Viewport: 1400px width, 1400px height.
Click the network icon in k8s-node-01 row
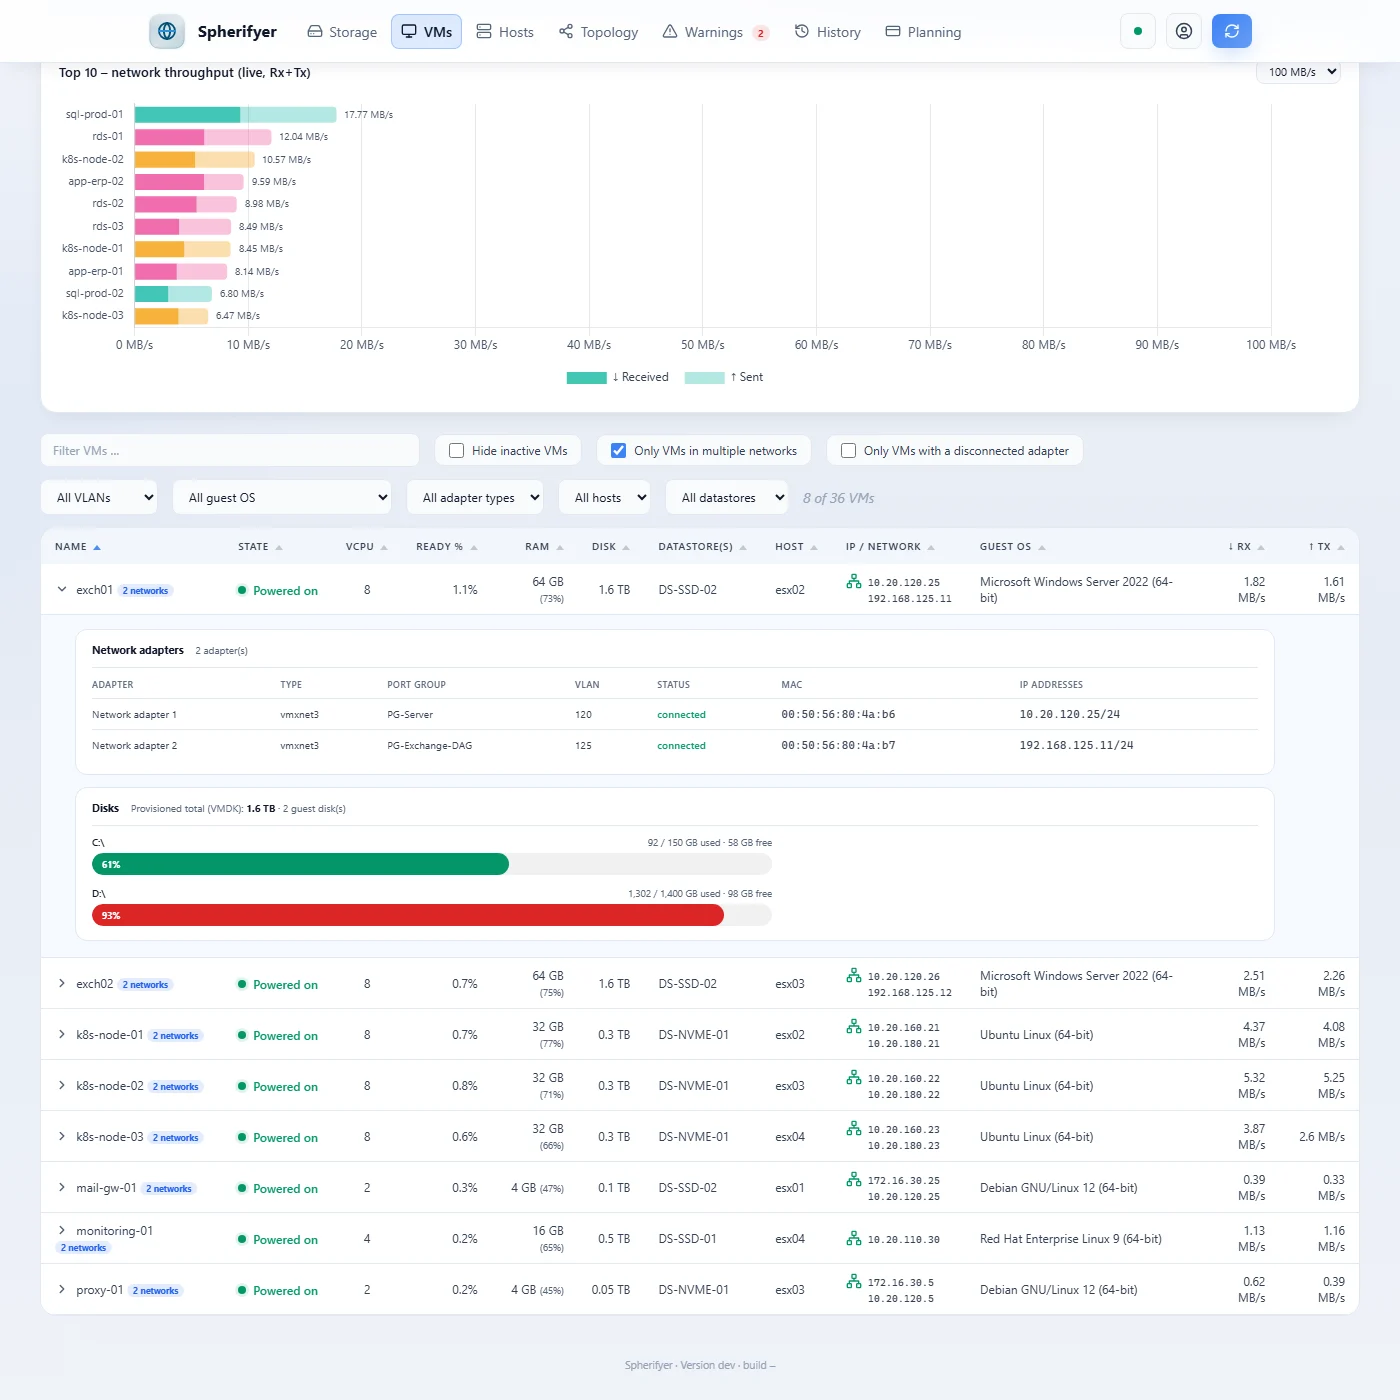(854, 1026)
